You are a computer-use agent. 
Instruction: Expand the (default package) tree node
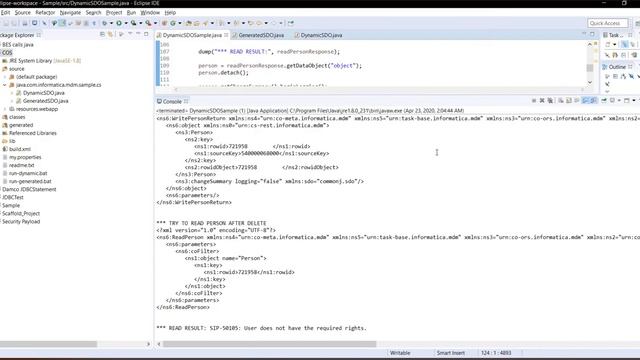pos(5,77)
